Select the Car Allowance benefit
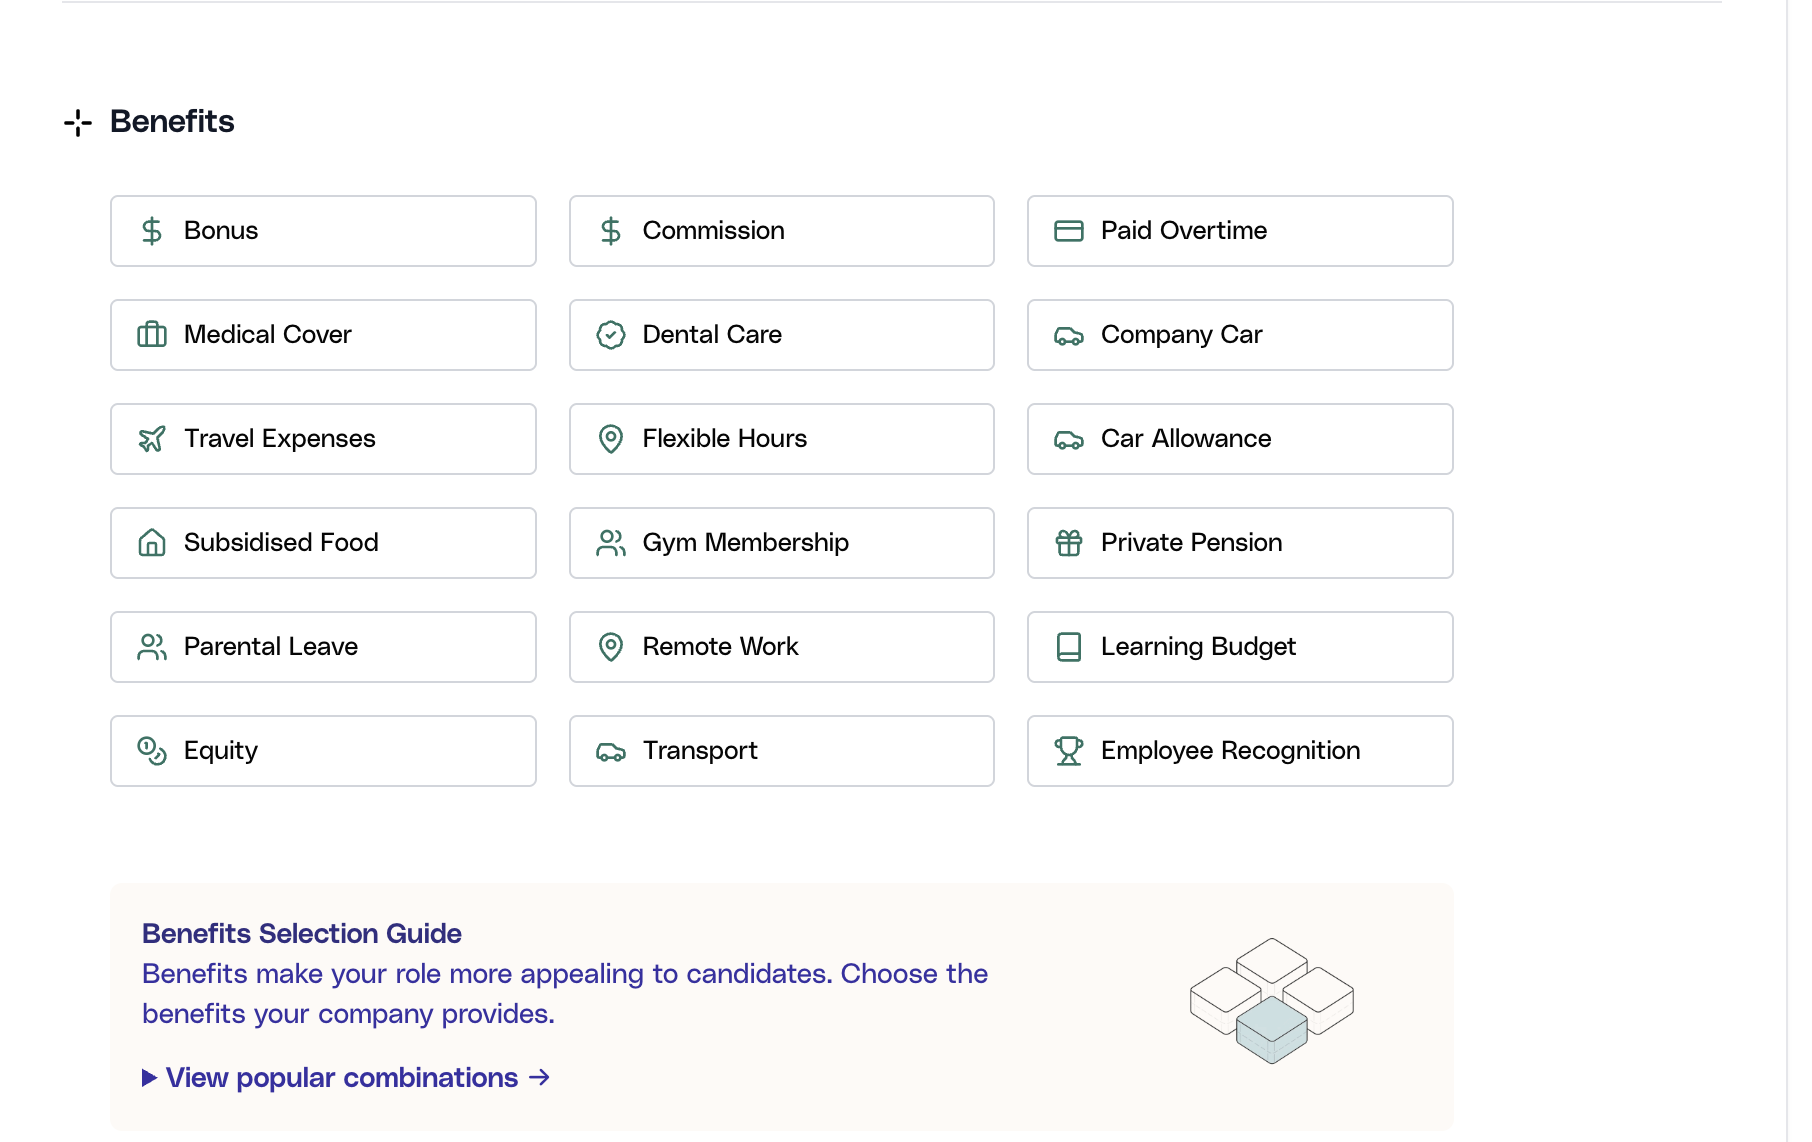1812x1142 pixels. pos(1239,439)
